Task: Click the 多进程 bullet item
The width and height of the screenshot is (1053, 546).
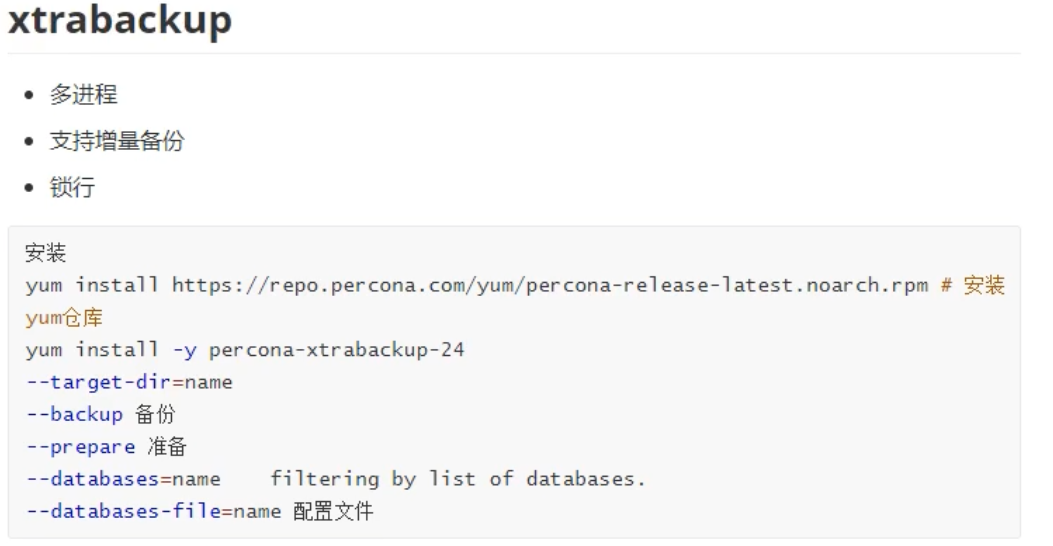Action: coord(84,96)
